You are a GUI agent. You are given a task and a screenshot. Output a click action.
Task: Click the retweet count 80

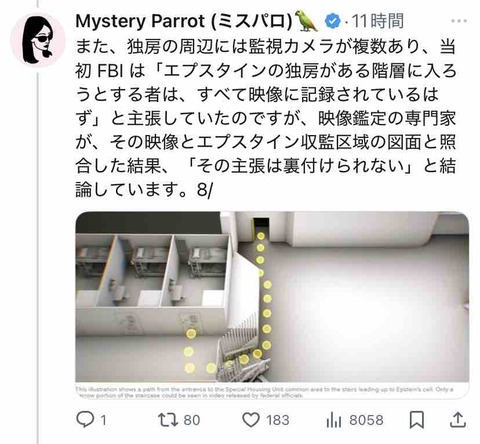(192, 420)
